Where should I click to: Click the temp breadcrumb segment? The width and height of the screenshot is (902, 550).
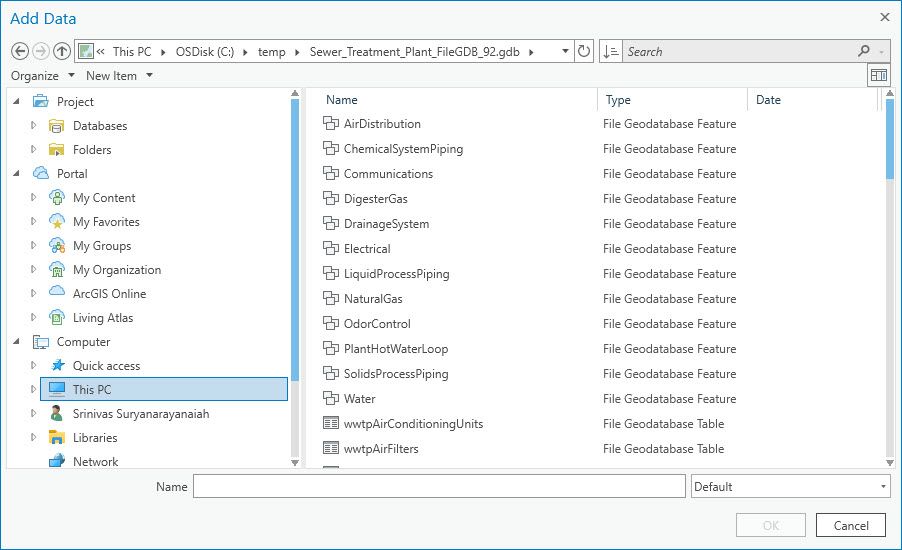point(272,52)
